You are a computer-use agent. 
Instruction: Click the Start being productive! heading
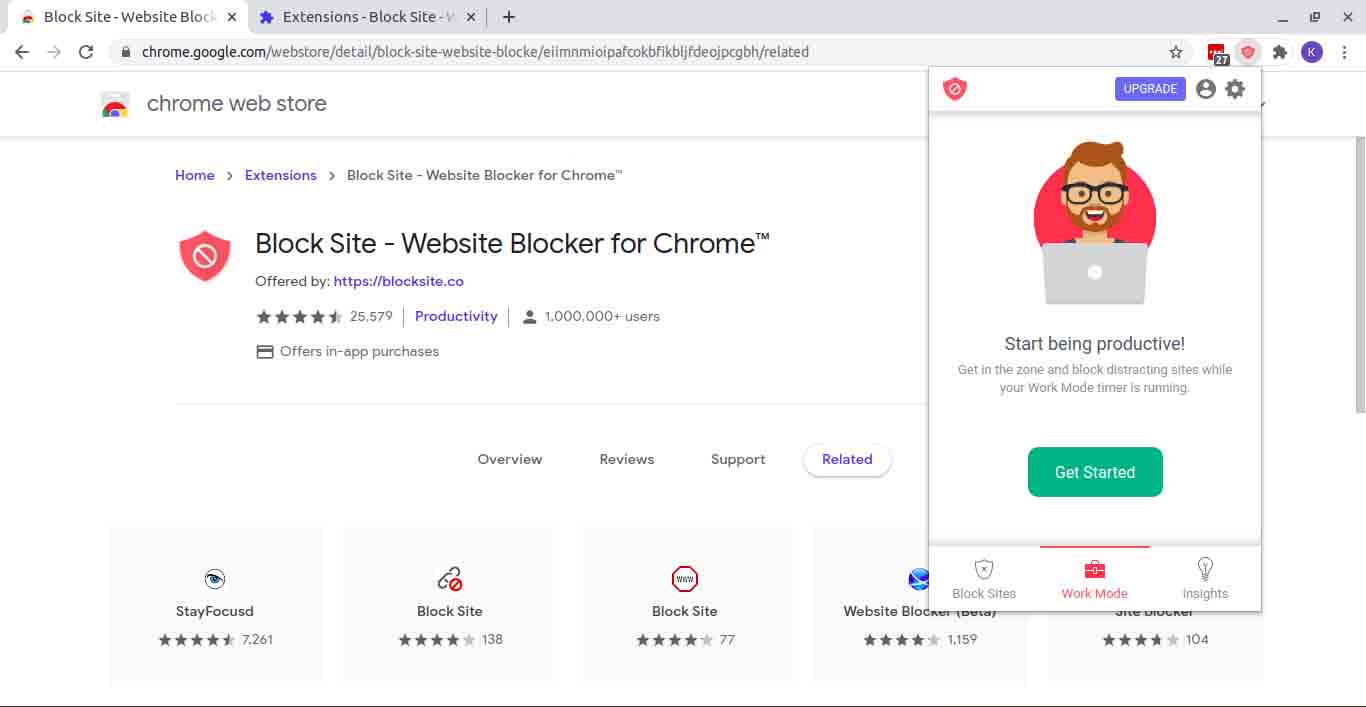(x=1095, y=344)
